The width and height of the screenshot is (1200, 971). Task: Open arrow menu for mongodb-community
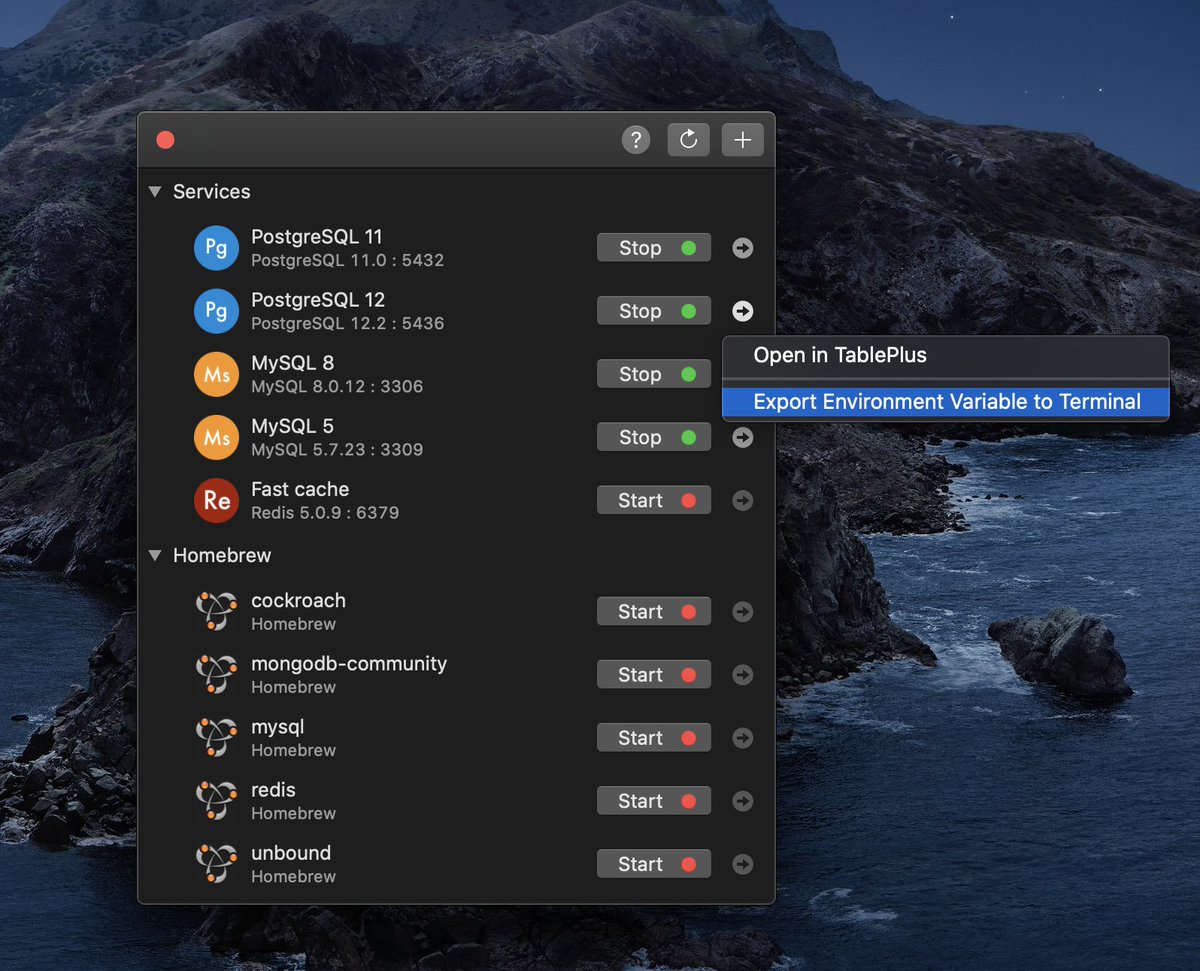coord(742,674)
